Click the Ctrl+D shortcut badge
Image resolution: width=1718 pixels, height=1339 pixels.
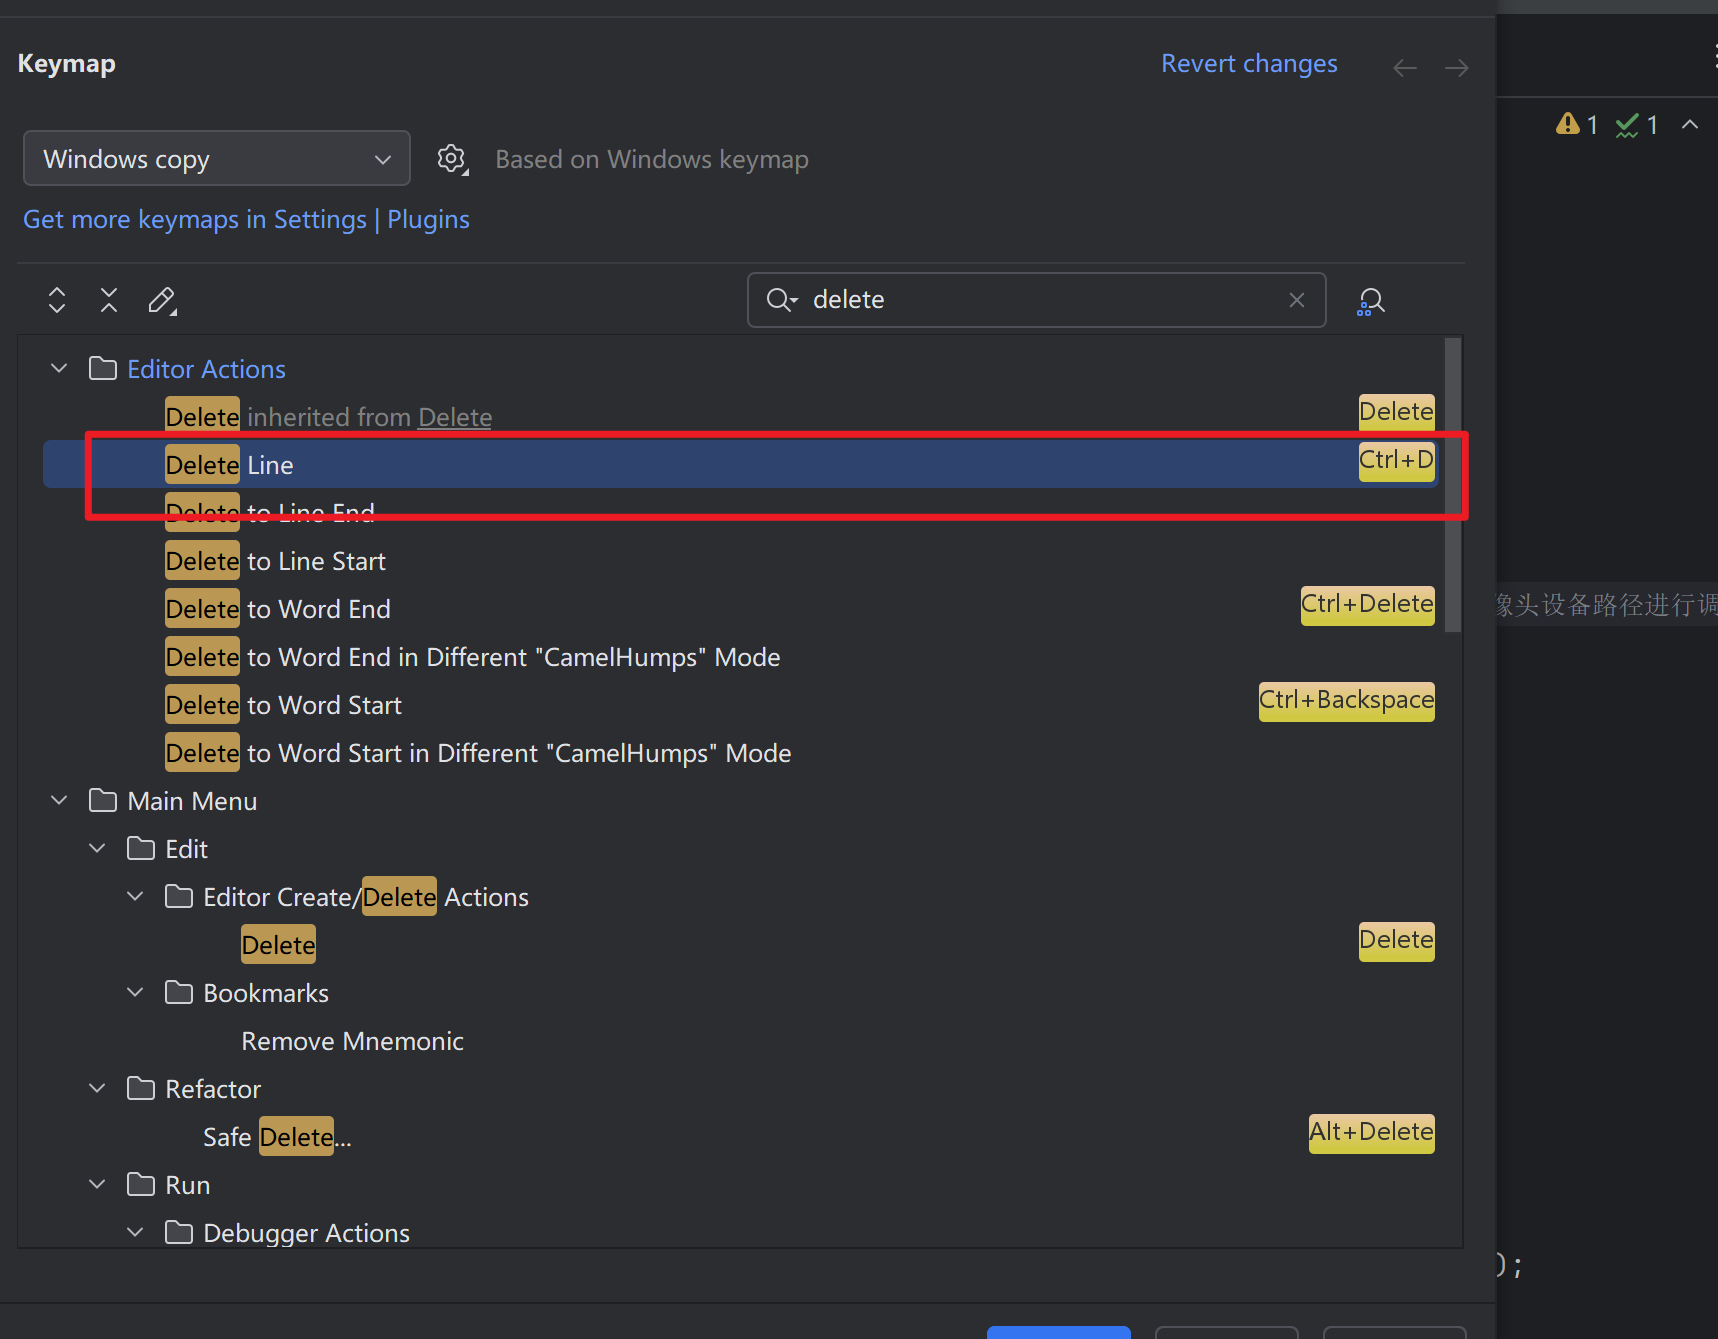pos(1396,461)
